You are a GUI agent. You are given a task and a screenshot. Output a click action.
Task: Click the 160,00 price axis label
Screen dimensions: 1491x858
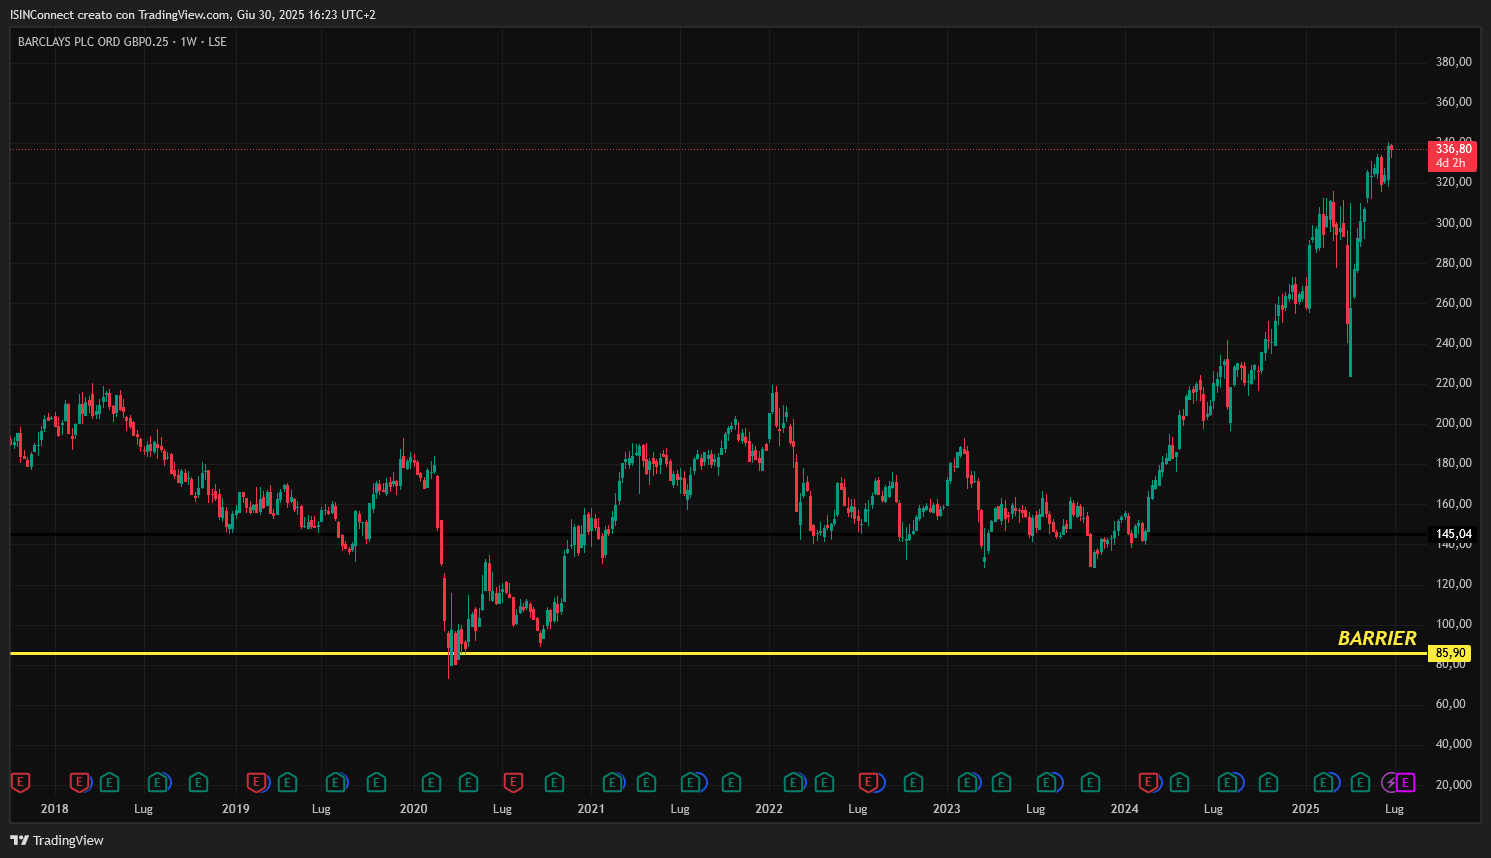click(1453, 504)
